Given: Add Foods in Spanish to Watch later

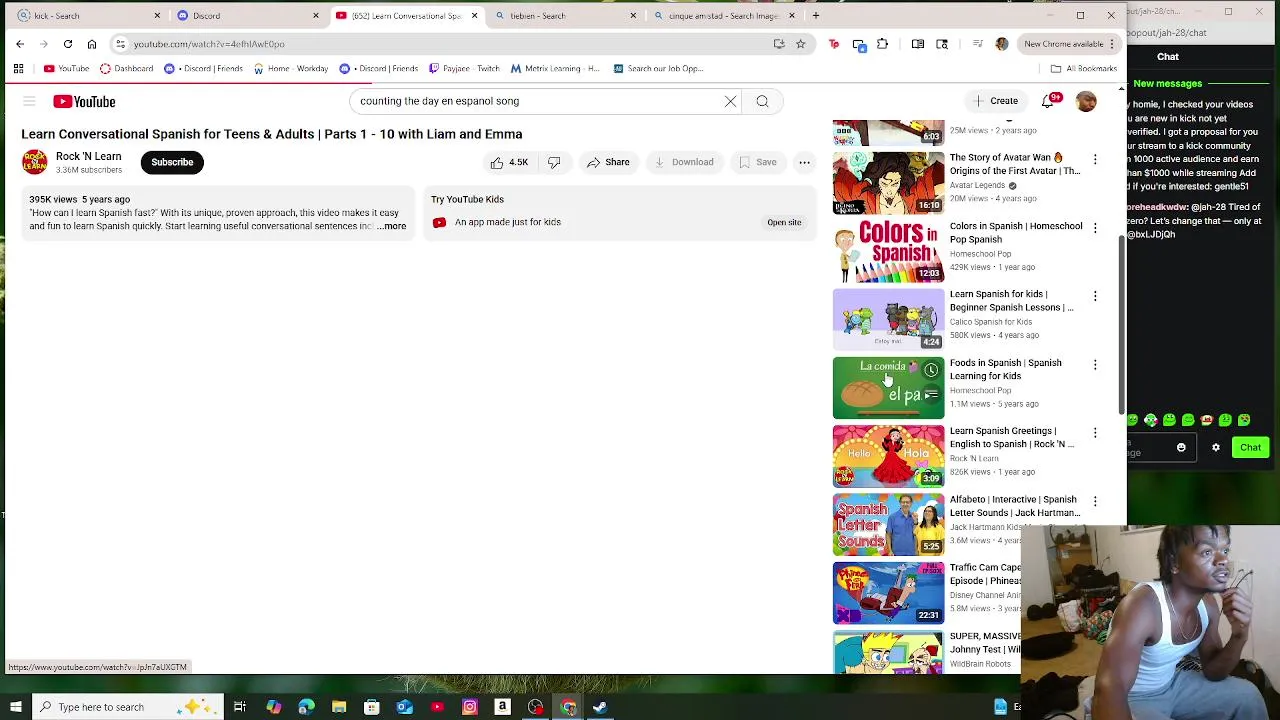Looking at the screenshot, I should [931, 370].
